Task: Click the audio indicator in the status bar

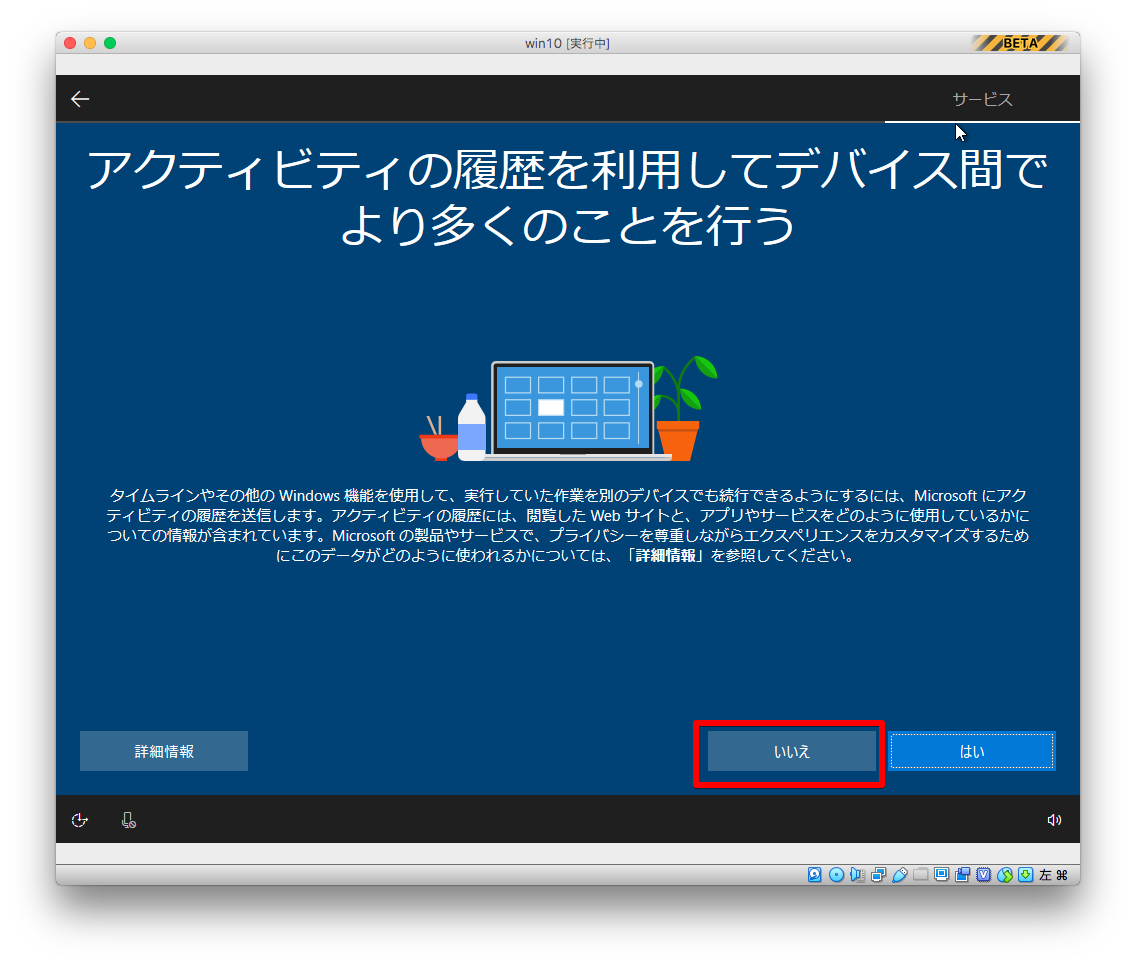Action: click(857, 875)
